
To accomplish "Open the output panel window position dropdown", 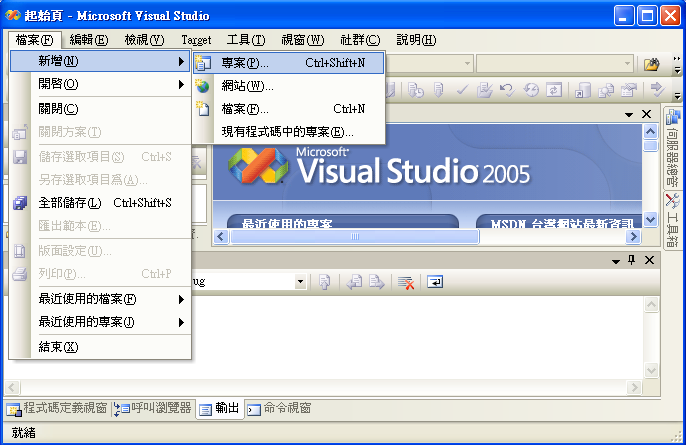I will pyautogui.click(x=616, y=261).
